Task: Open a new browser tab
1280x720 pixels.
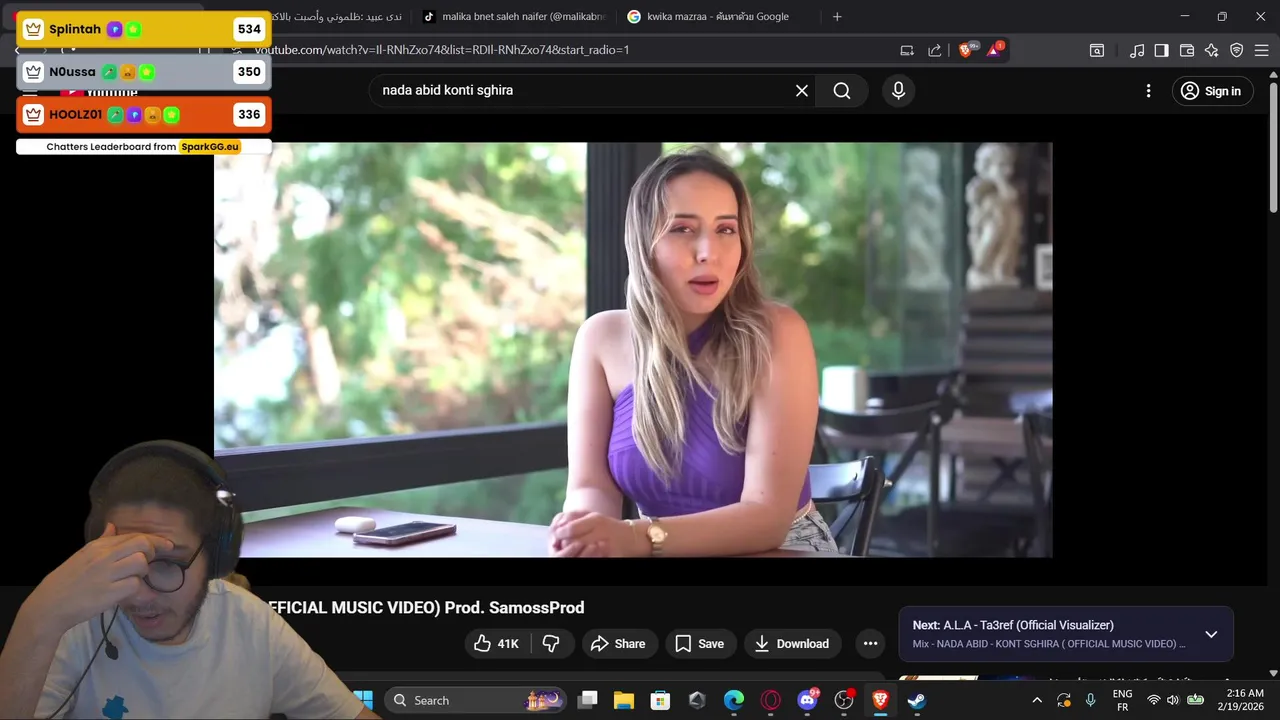Action: tap(837, 16)
